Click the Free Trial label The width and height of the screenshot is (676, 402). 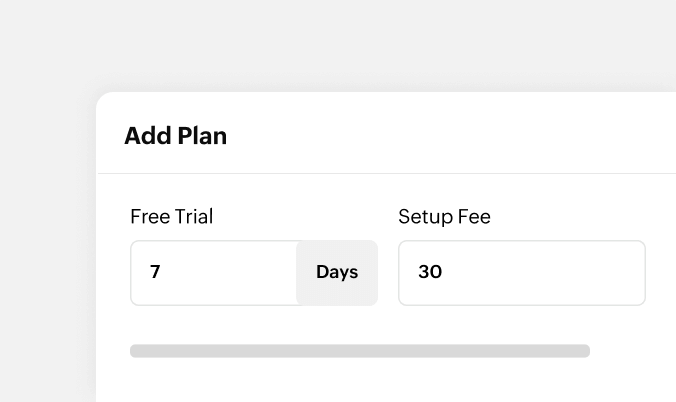pos(171,216)
